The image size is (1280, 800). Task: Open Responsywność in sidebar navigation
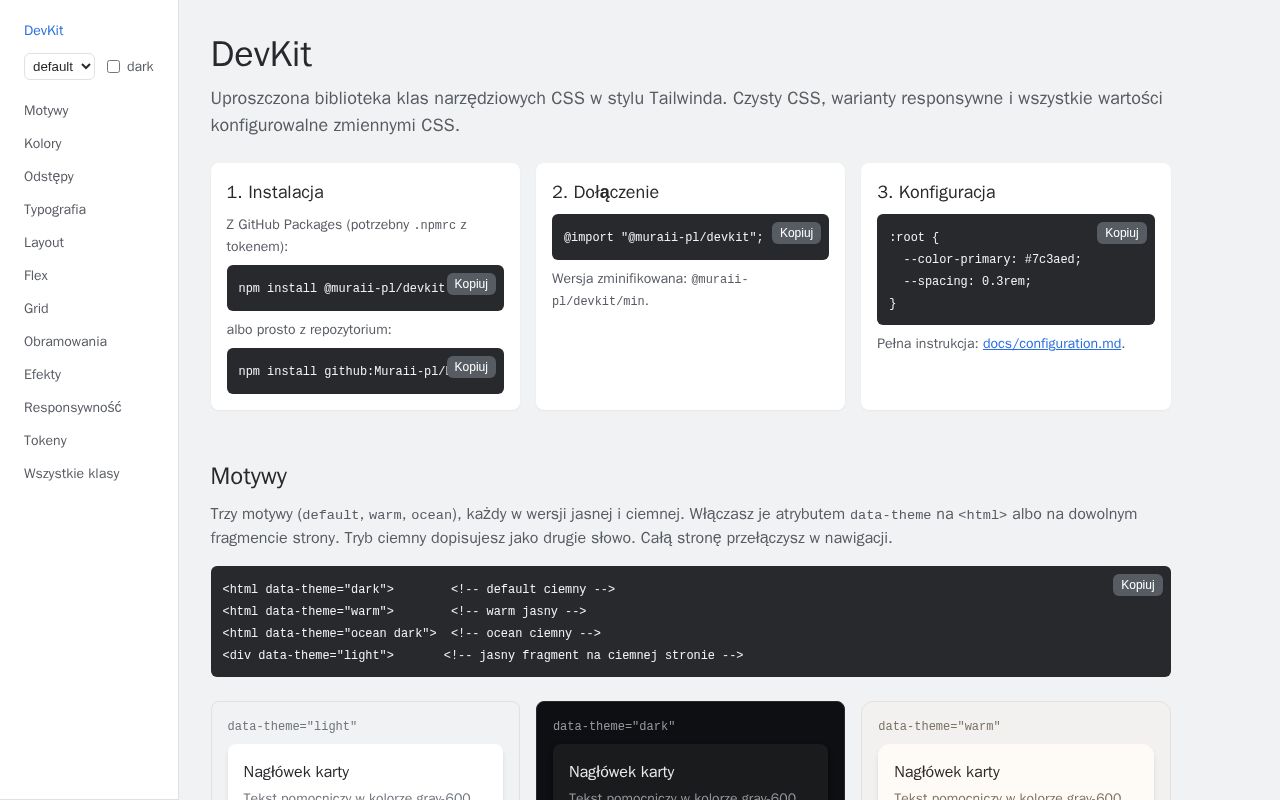pyautogui.click(x=73, y=407)
